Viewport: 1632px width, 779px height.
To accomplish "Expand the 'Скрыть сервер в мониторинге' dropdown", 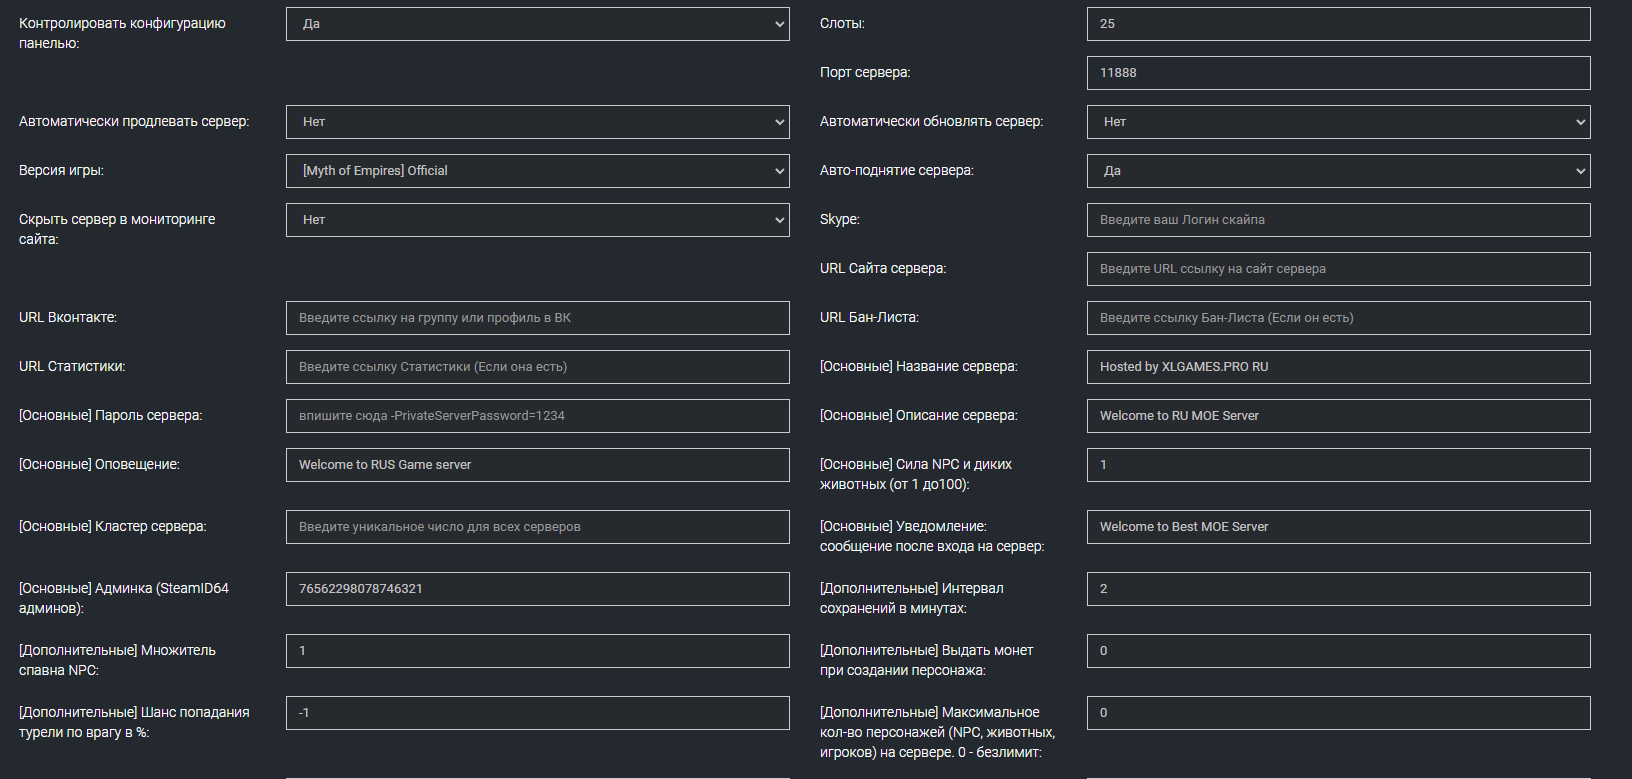I will coord(537,220).
